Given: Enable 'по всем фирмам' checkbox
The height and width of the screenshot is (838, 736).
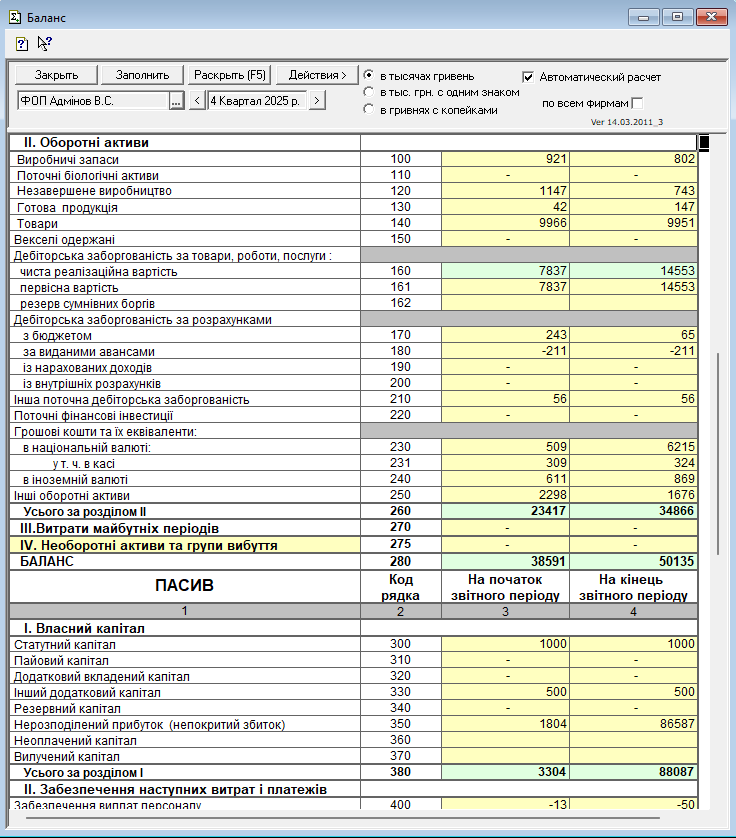Looking at the screenshot, I should coord(637,102).
